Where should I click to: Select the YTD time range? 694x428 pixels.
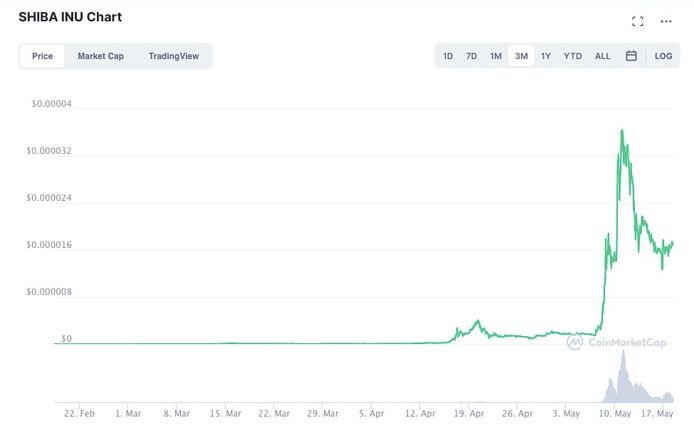pyautogui.click(x=572, y=56)
